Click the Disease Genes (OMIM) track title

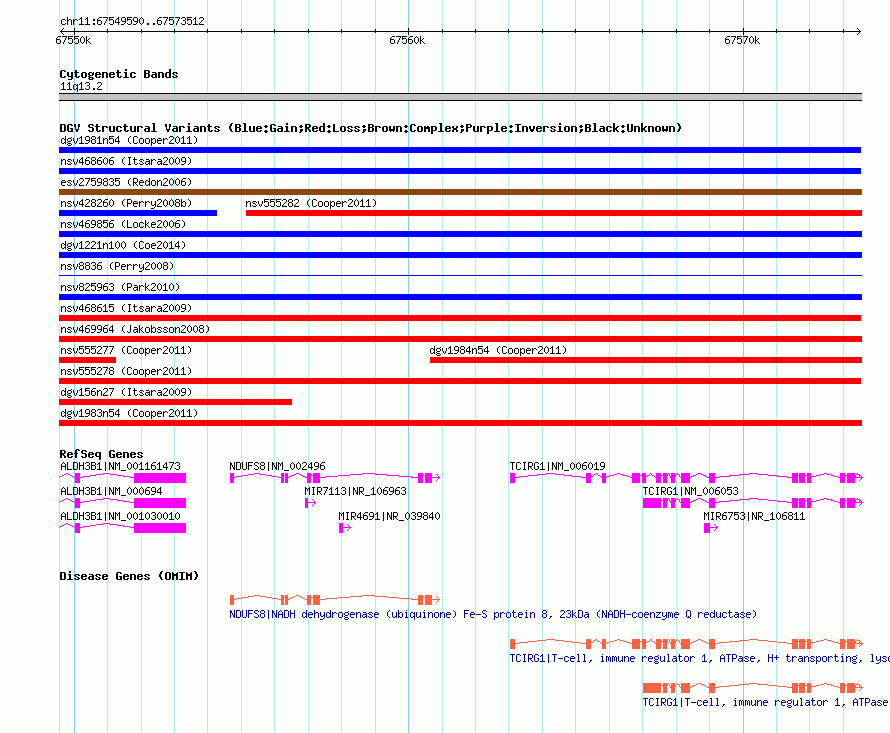coord(129,576)
